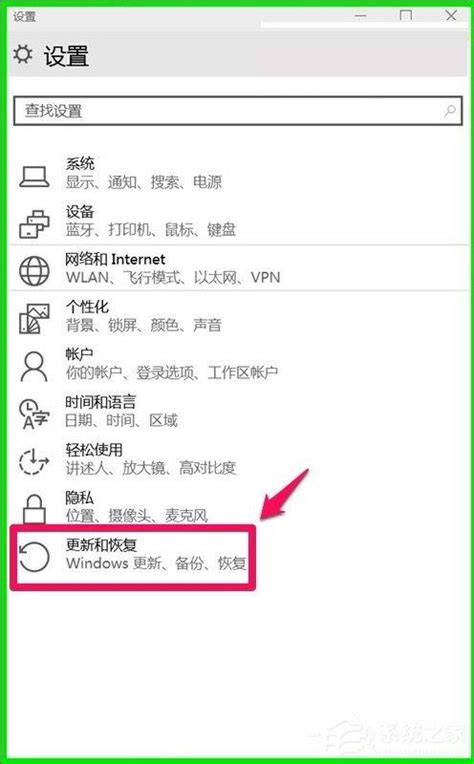Open the 帐户 text entry (你的帐户、登录选项)
The height and width of the screenshot is (764, 474).
click(x=171, y=363)
